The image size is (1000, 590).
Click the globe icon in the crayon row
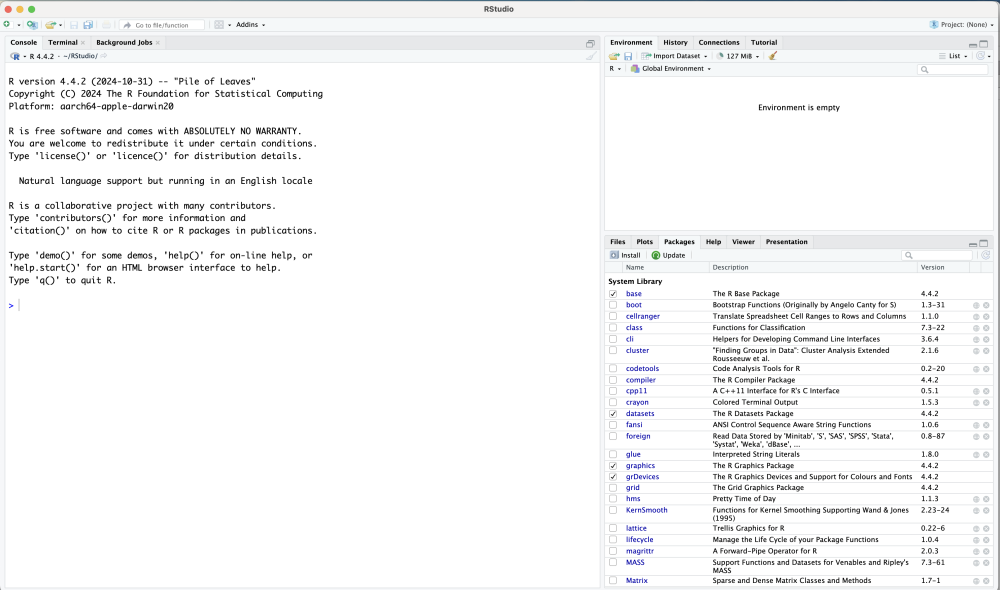976,403
